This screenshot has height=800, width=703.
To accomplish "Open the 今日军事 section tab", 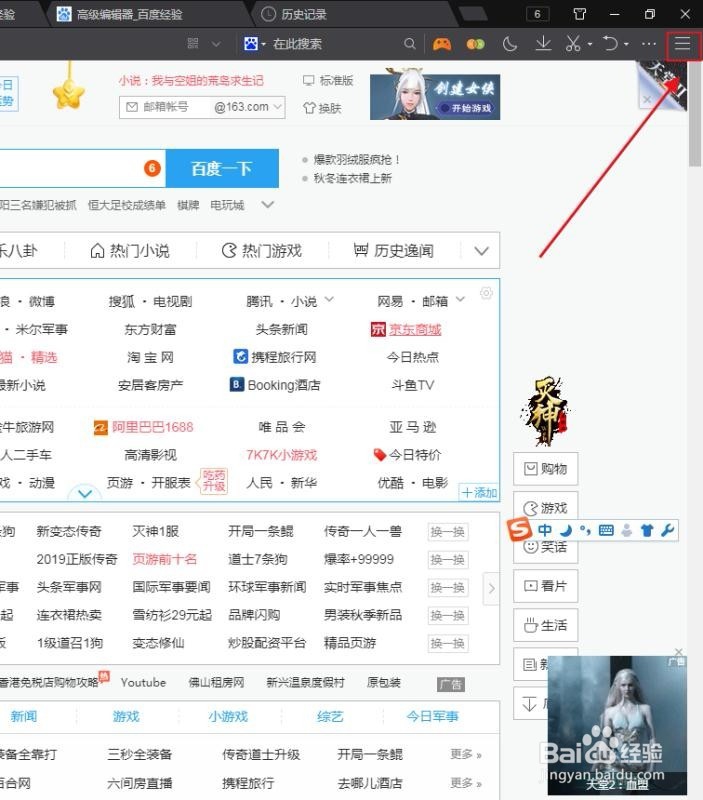I will (x=432, y=716).
